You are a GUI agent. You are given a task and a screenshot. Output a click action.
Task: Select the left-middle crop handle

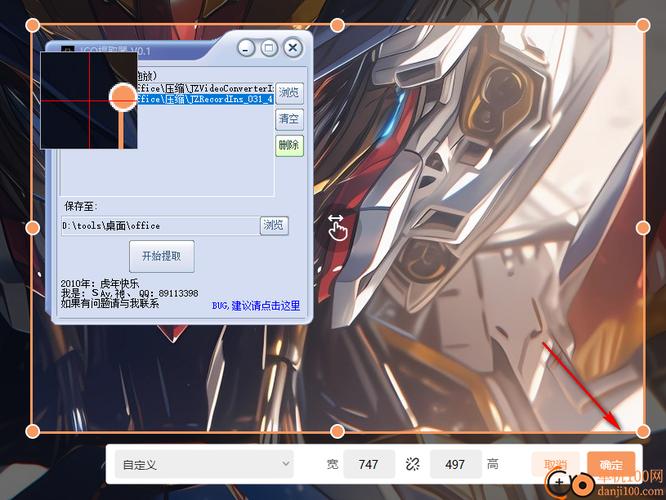click(33, 228)
